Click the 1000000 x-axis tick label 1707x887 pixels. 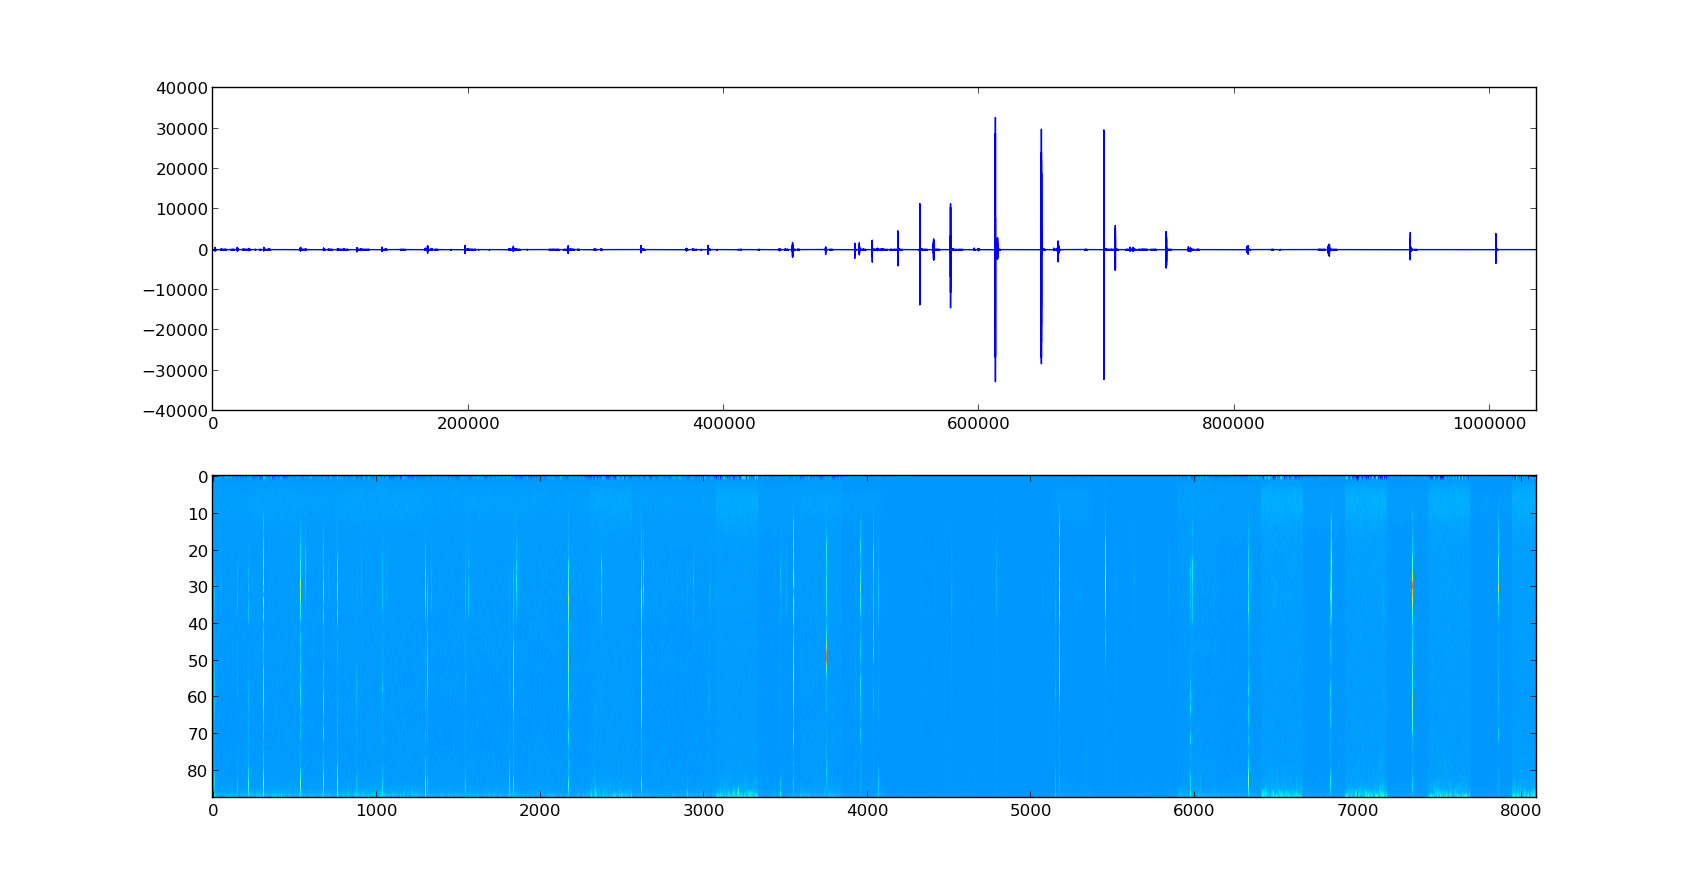[x=1489, y=424]
